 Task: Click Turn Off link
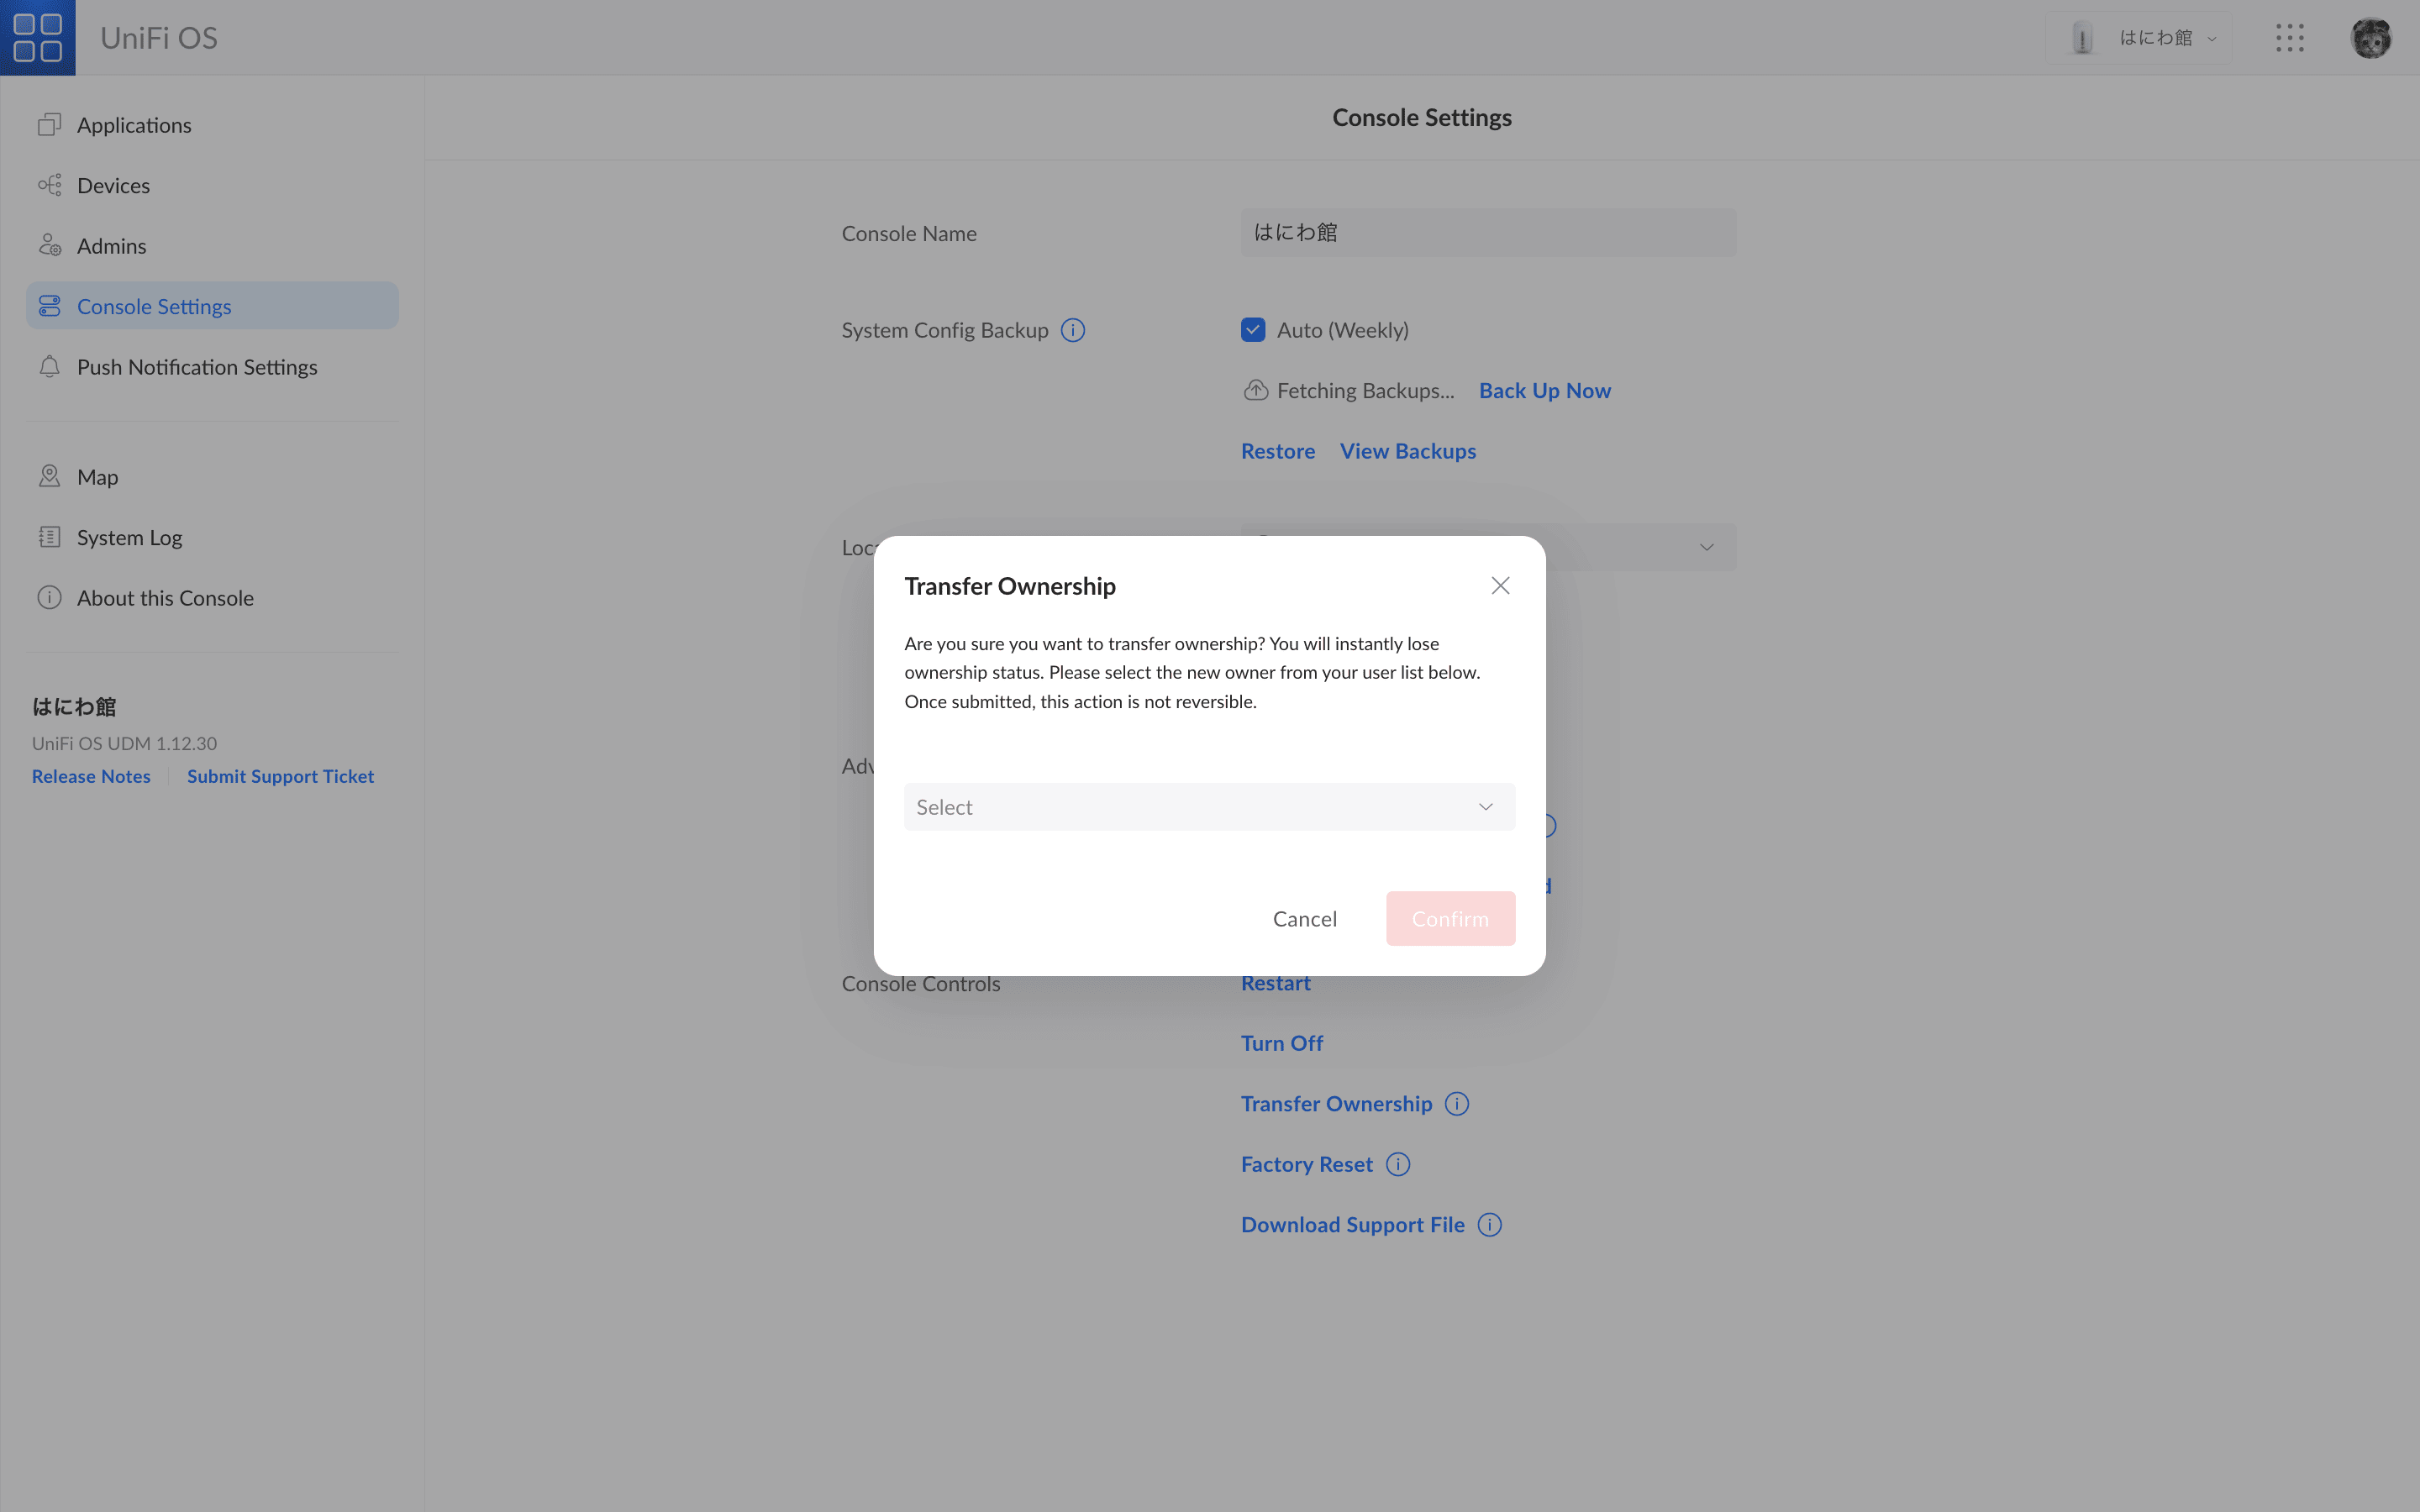[x=1281, y=1043]
